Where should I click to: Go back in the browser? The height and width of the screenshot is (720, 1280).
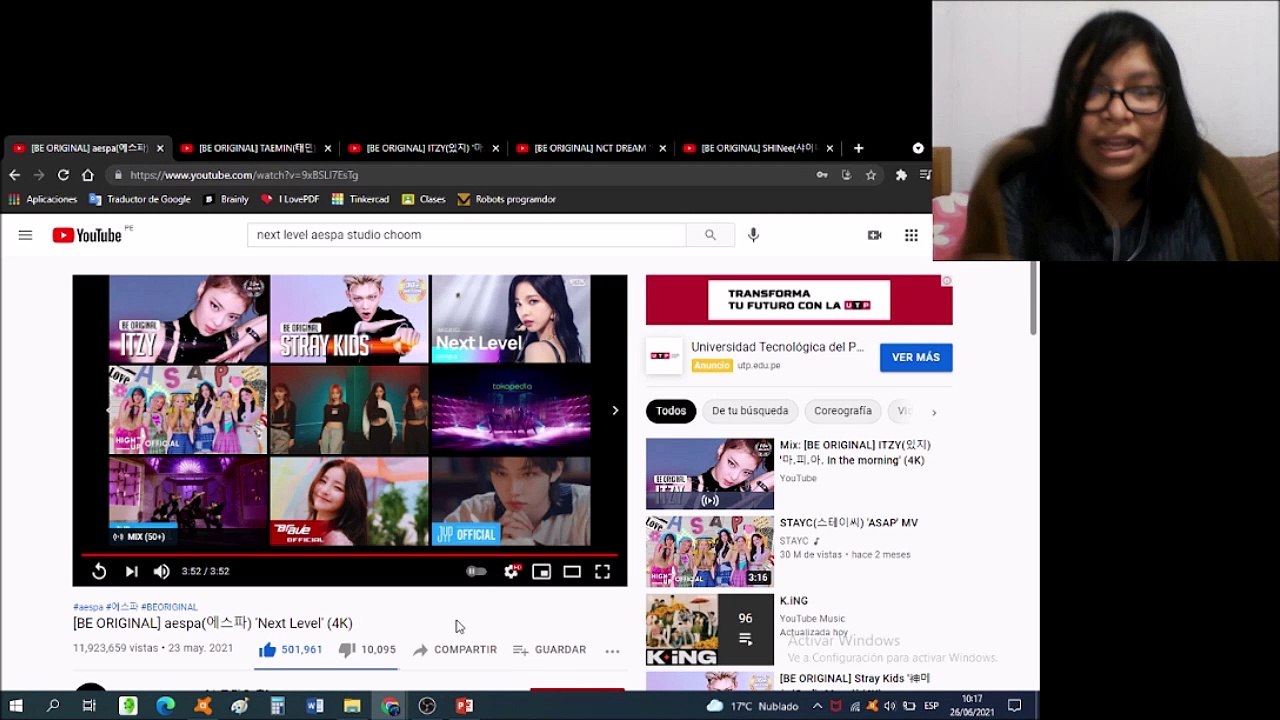click(x=15, y=175)
